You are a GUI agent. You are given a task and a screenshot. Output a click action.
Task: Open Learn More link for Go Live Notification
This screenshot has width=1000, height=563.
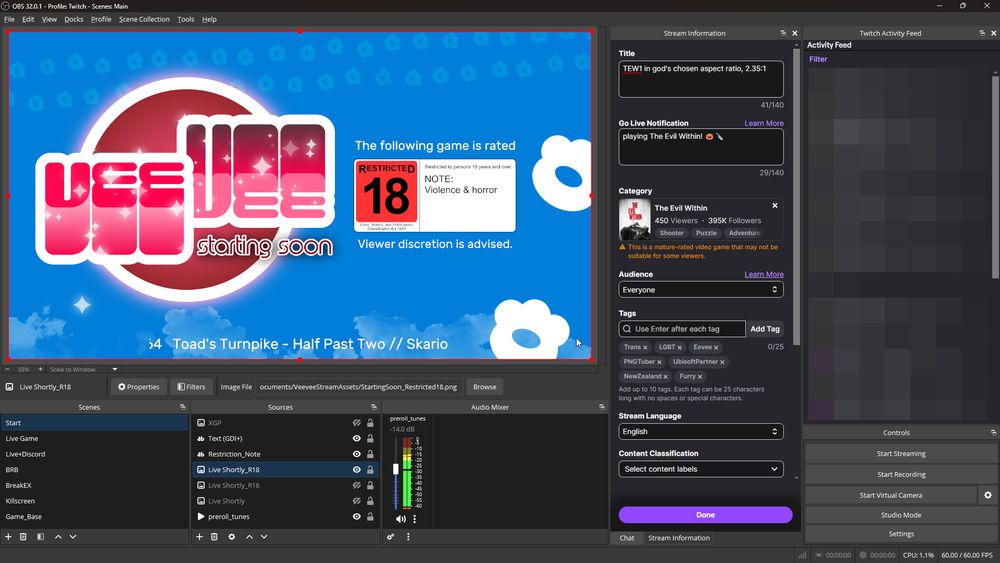pyautogui.click(x=764, y=123)
